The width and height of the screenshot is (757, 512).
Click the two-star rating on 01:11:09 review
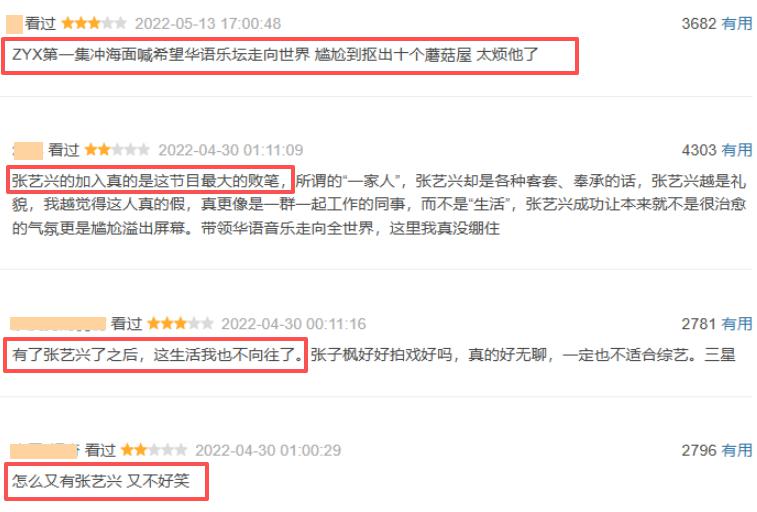pos(117,150)
